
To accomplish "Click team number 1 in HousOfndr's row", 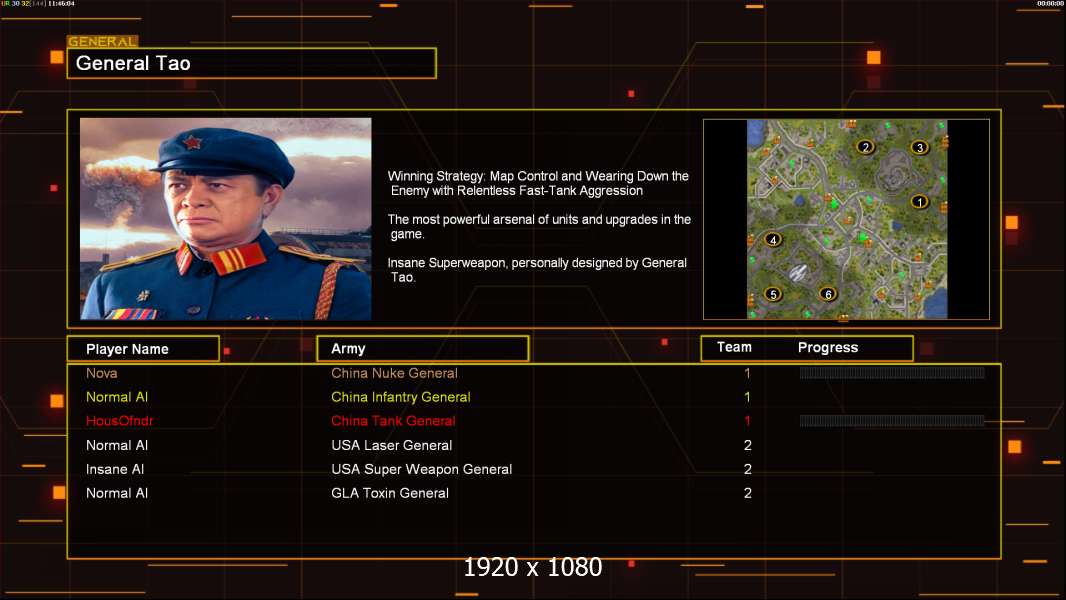I will click(x=747, y=421).
